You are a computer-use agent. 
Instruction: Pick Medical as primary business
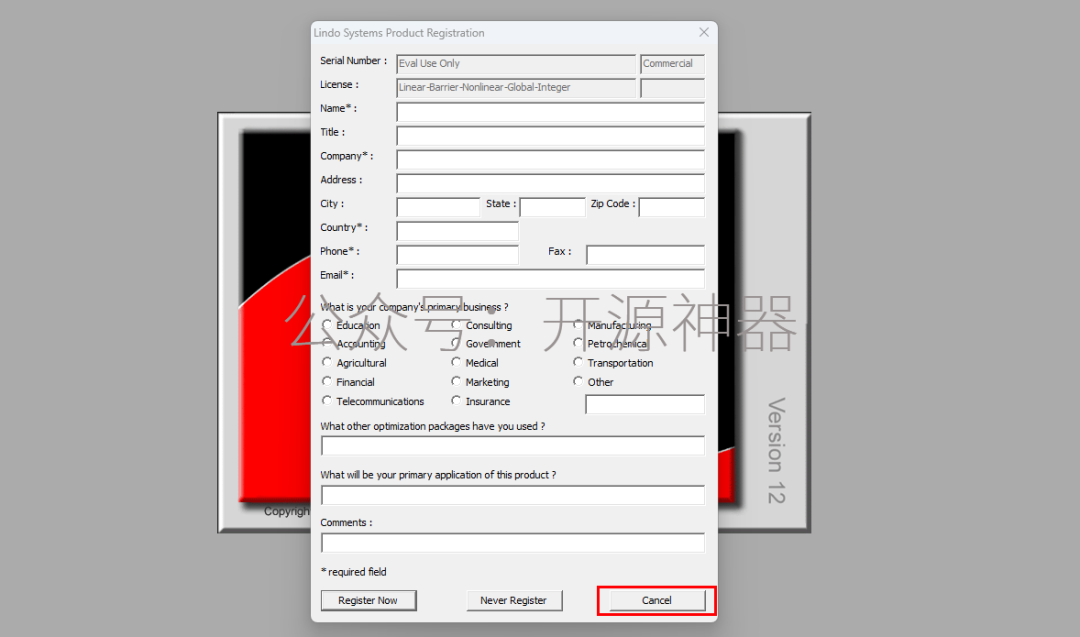(456, 362)
